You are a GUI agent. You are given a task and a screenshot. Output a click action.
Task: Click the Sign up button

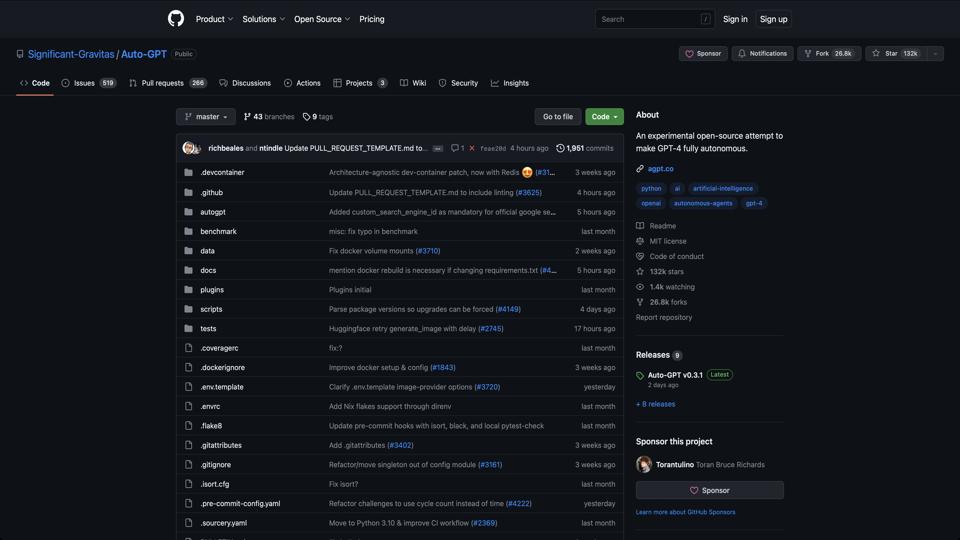point(773,19)
